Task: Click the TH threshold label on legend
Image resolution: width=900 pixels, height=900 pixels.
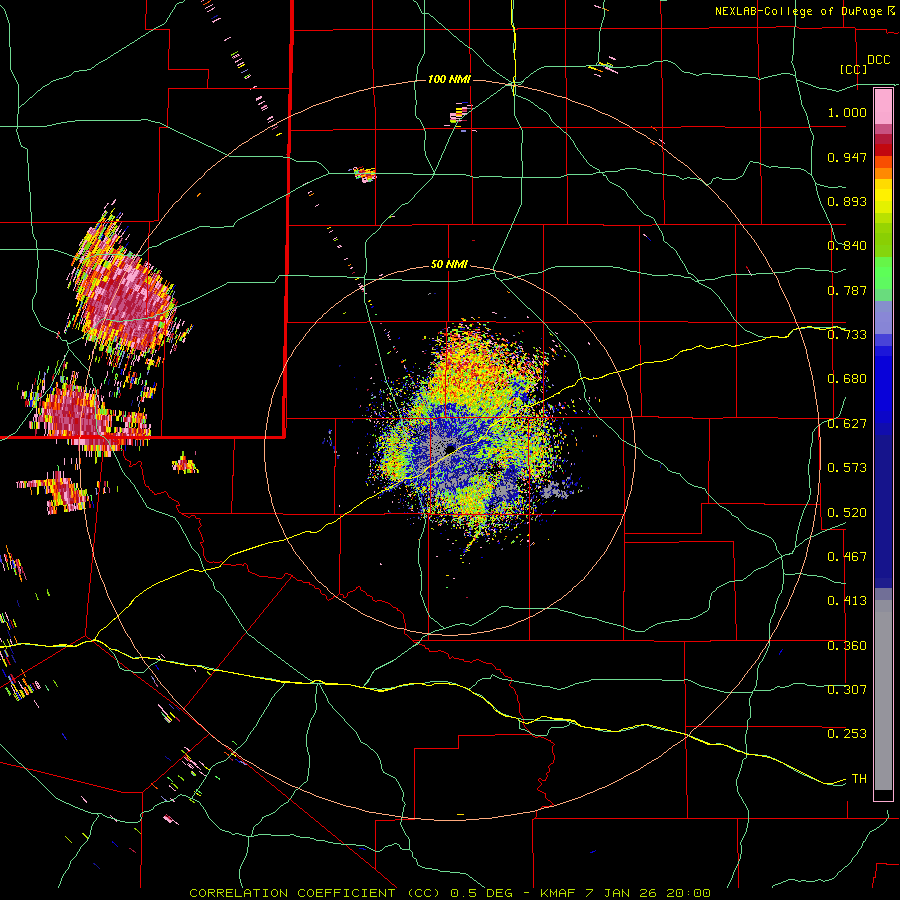Action: [x=859, y=779]
